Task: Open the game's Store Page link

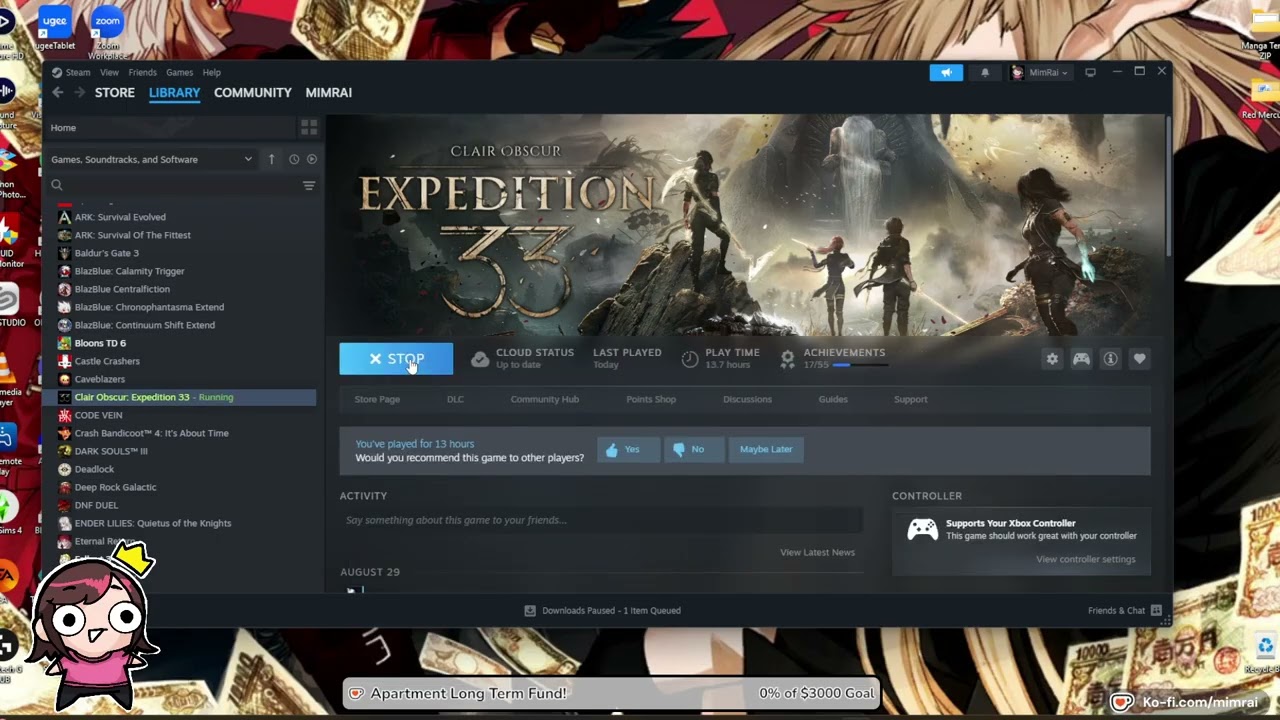Action: [377, 399]
